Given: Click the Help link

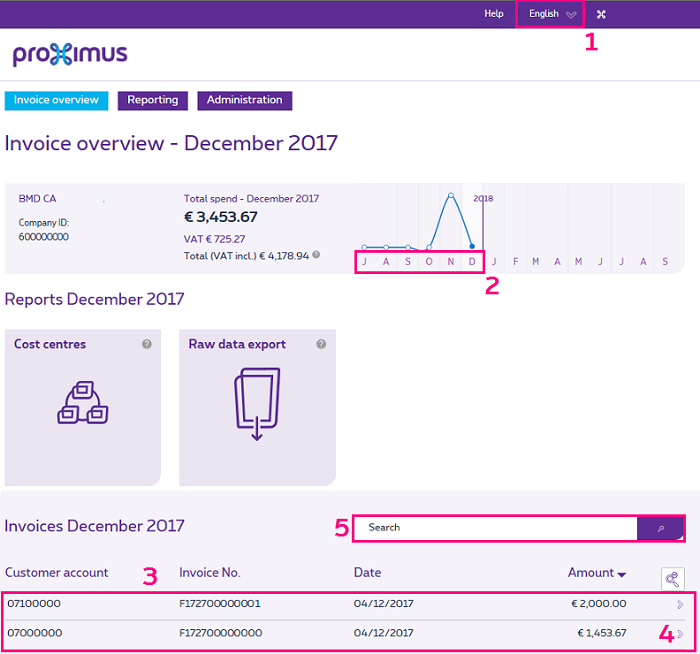Looking at the screenshot, I should tap(493, 14).
